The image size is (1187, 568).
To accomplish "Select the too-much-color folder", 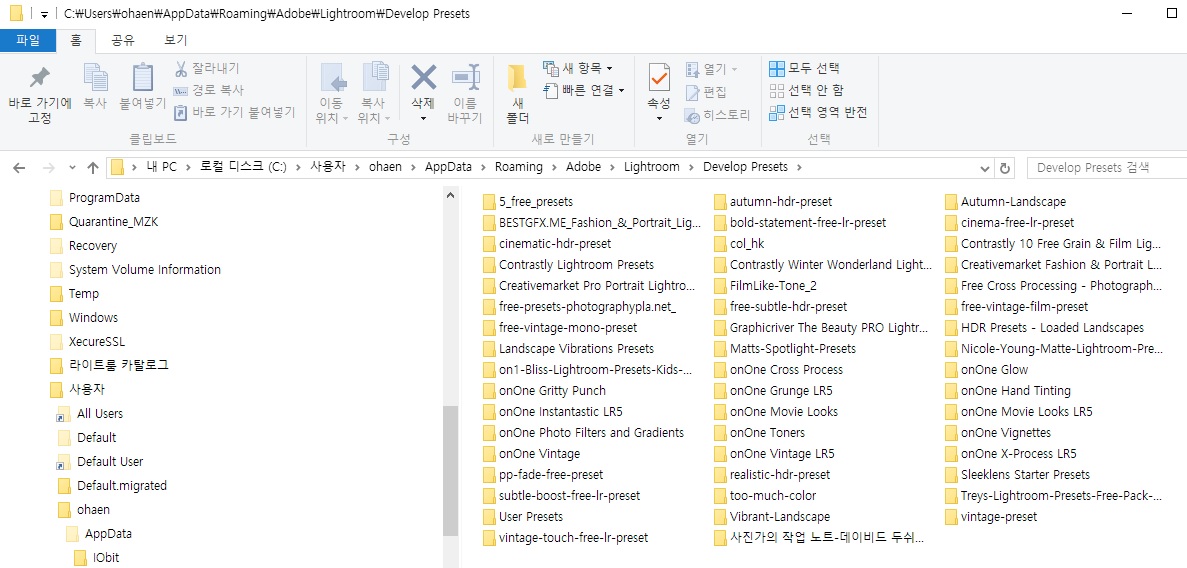I will [773, 496].
